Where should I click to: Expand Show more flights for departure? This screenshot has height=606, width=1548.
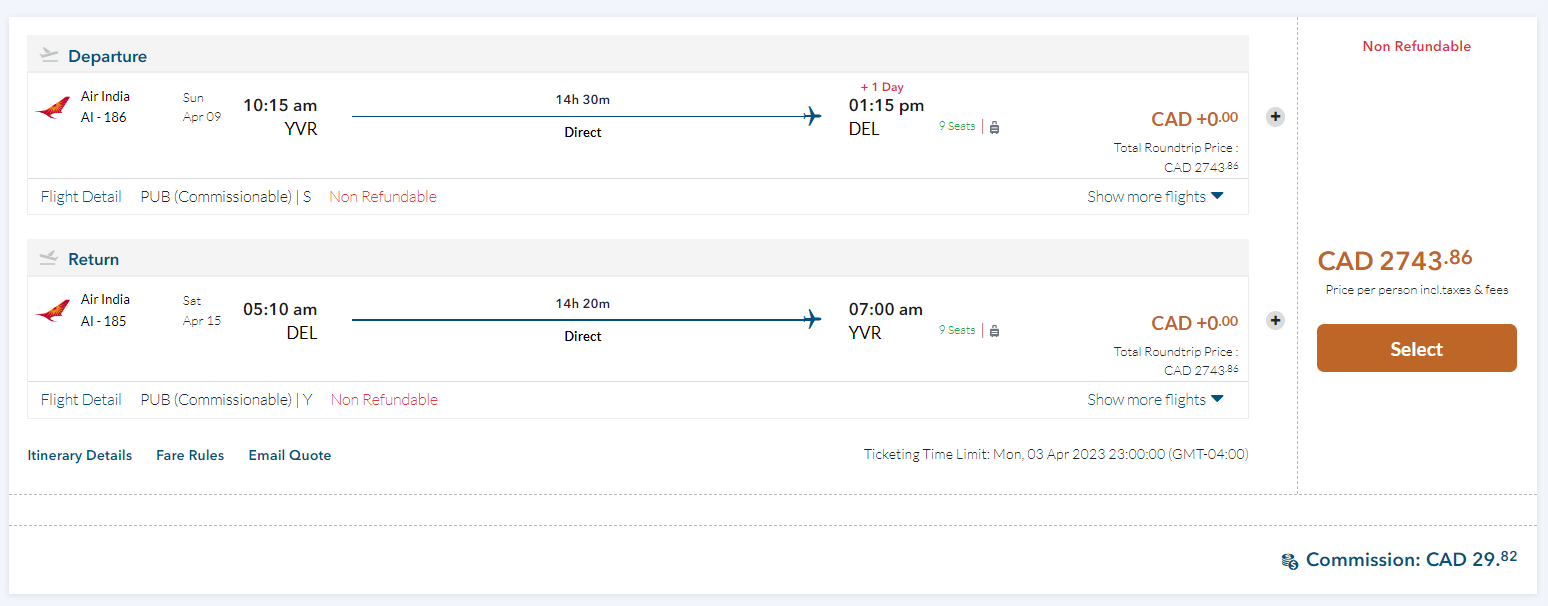(1155, 197)
